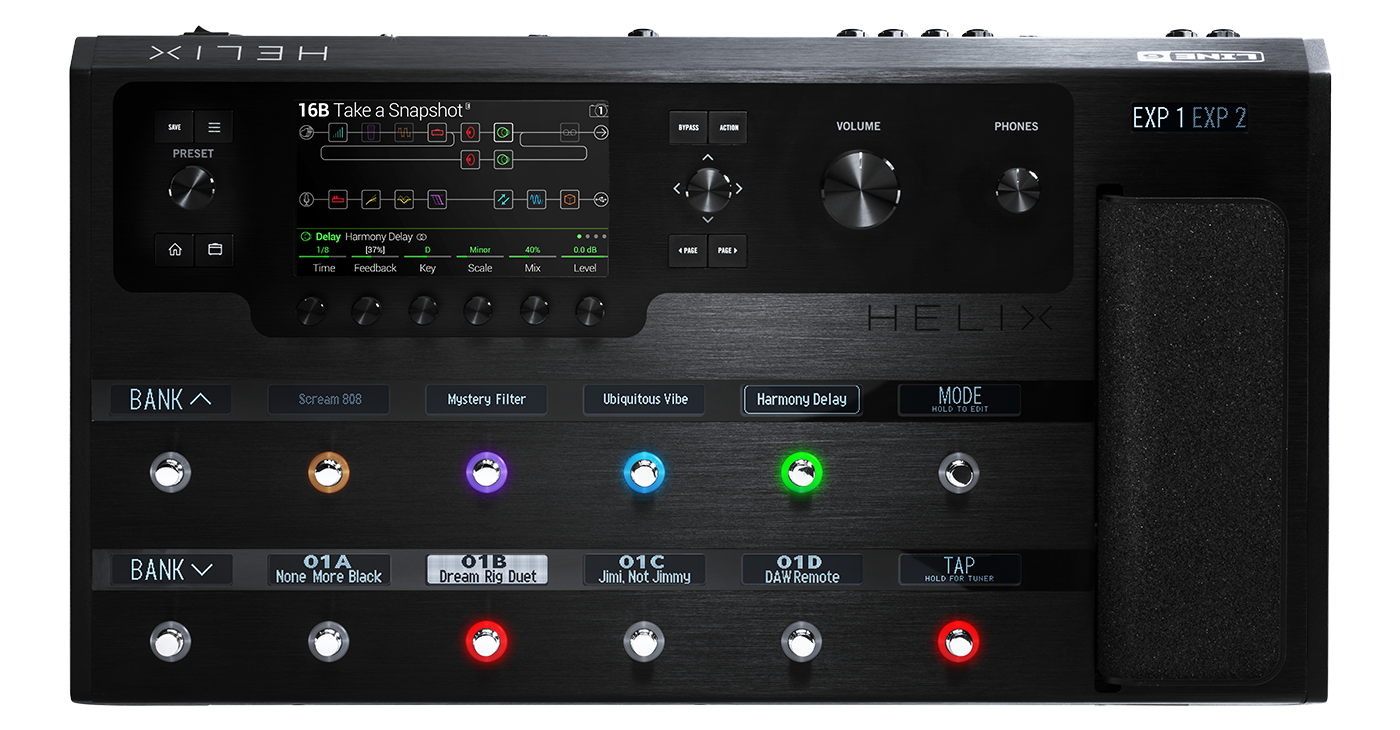Click the large VOLUME knob
Screen dimensions: 1400x730
pyautogui.click(x=860, y=188)
